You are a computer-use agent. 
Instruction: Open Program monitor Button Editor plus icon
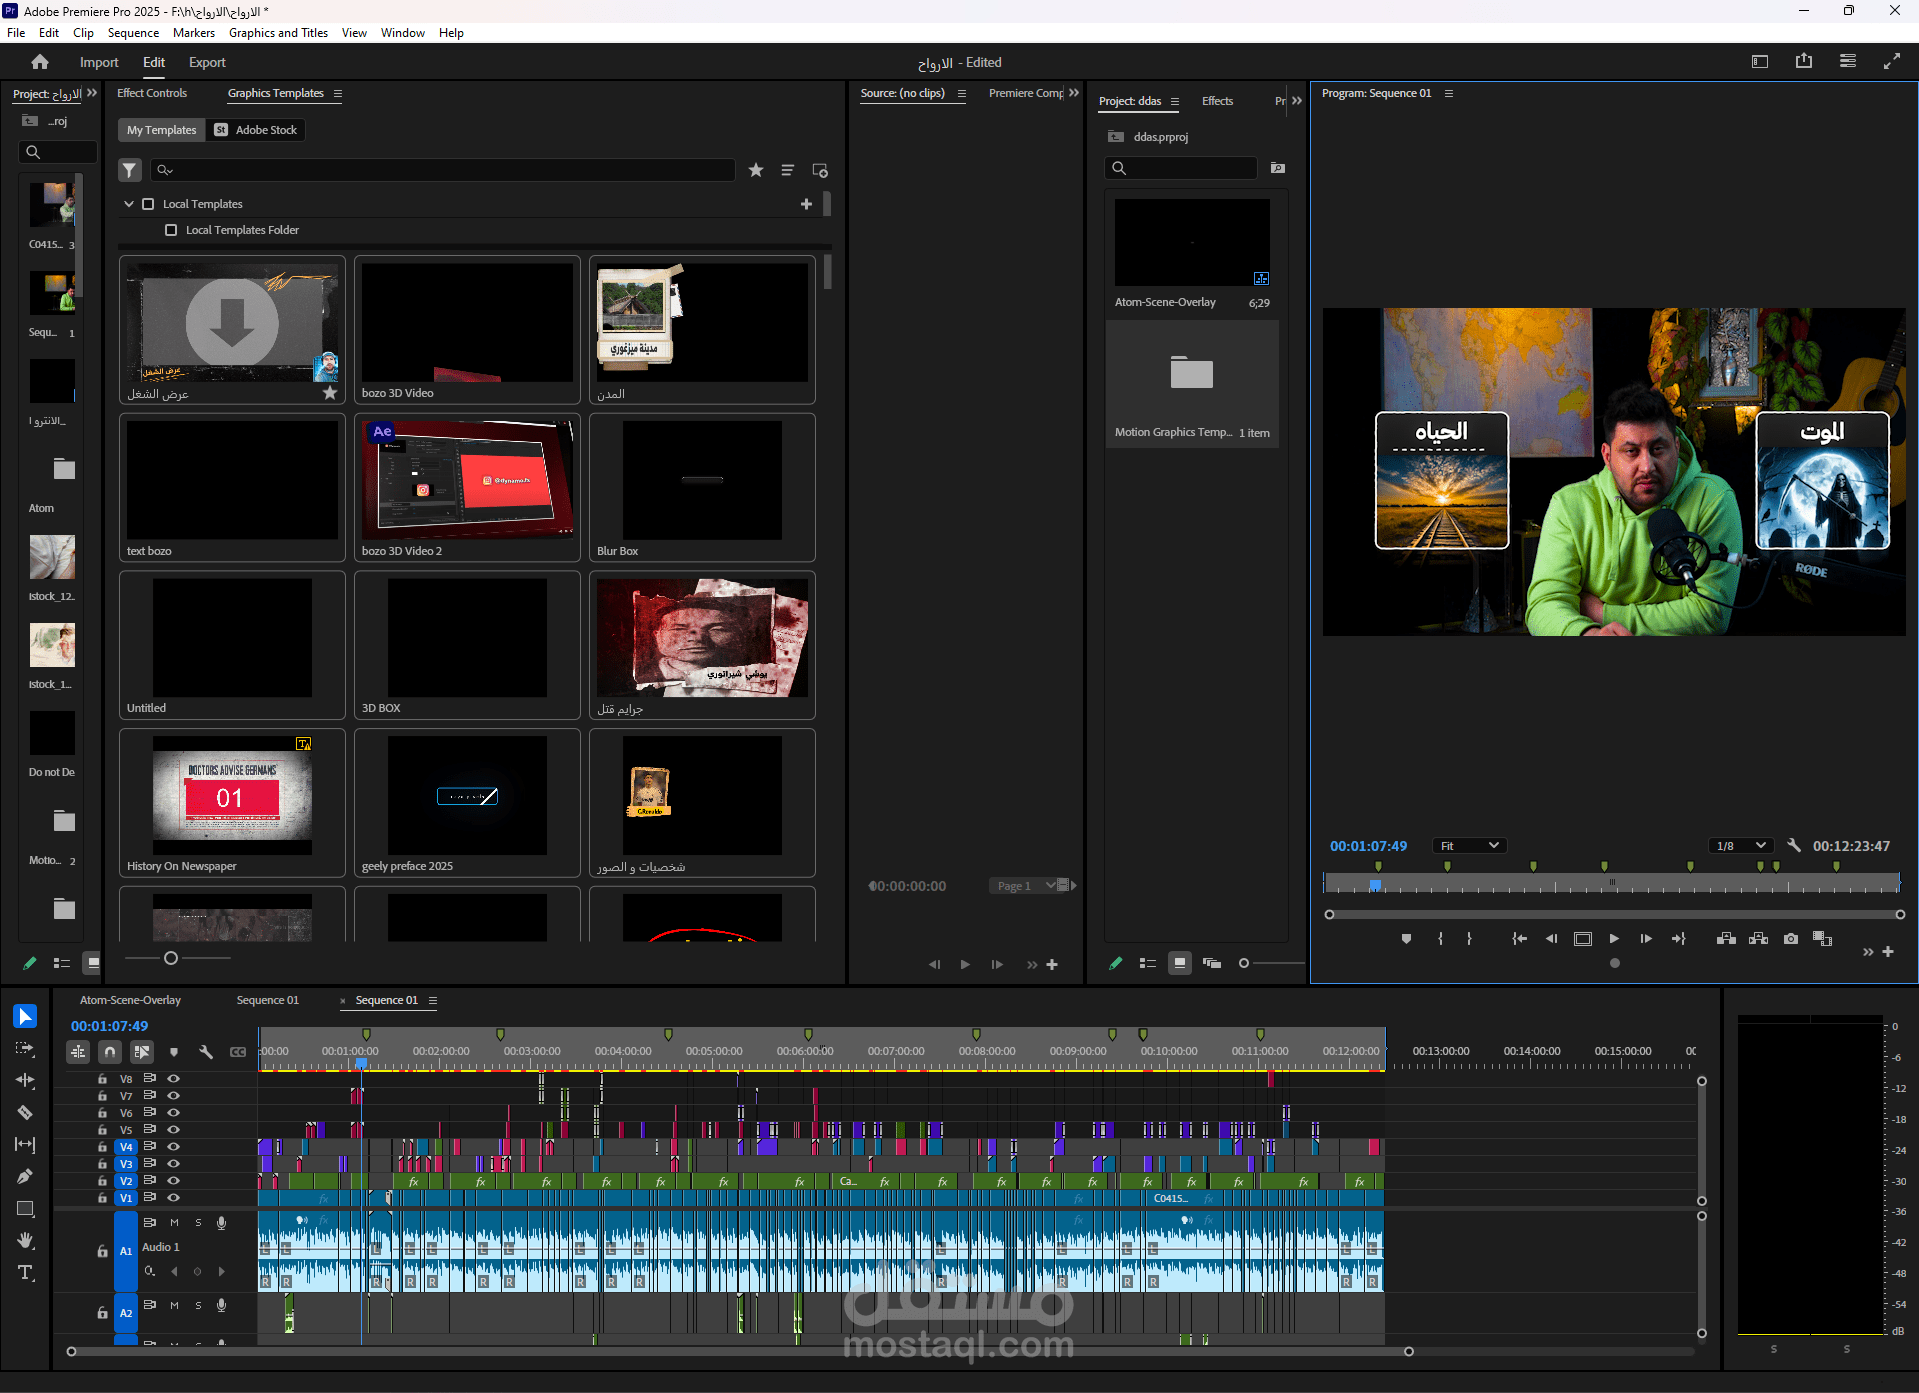pos(1888,951)
